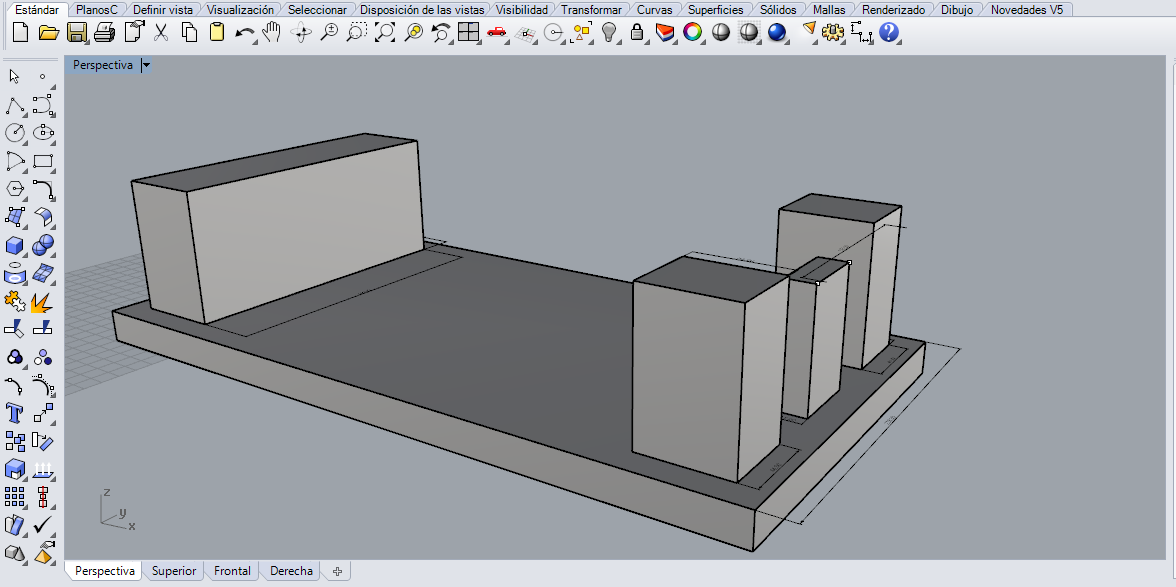Open the Sólidos toolbar tab

click(x=778, y=9)
